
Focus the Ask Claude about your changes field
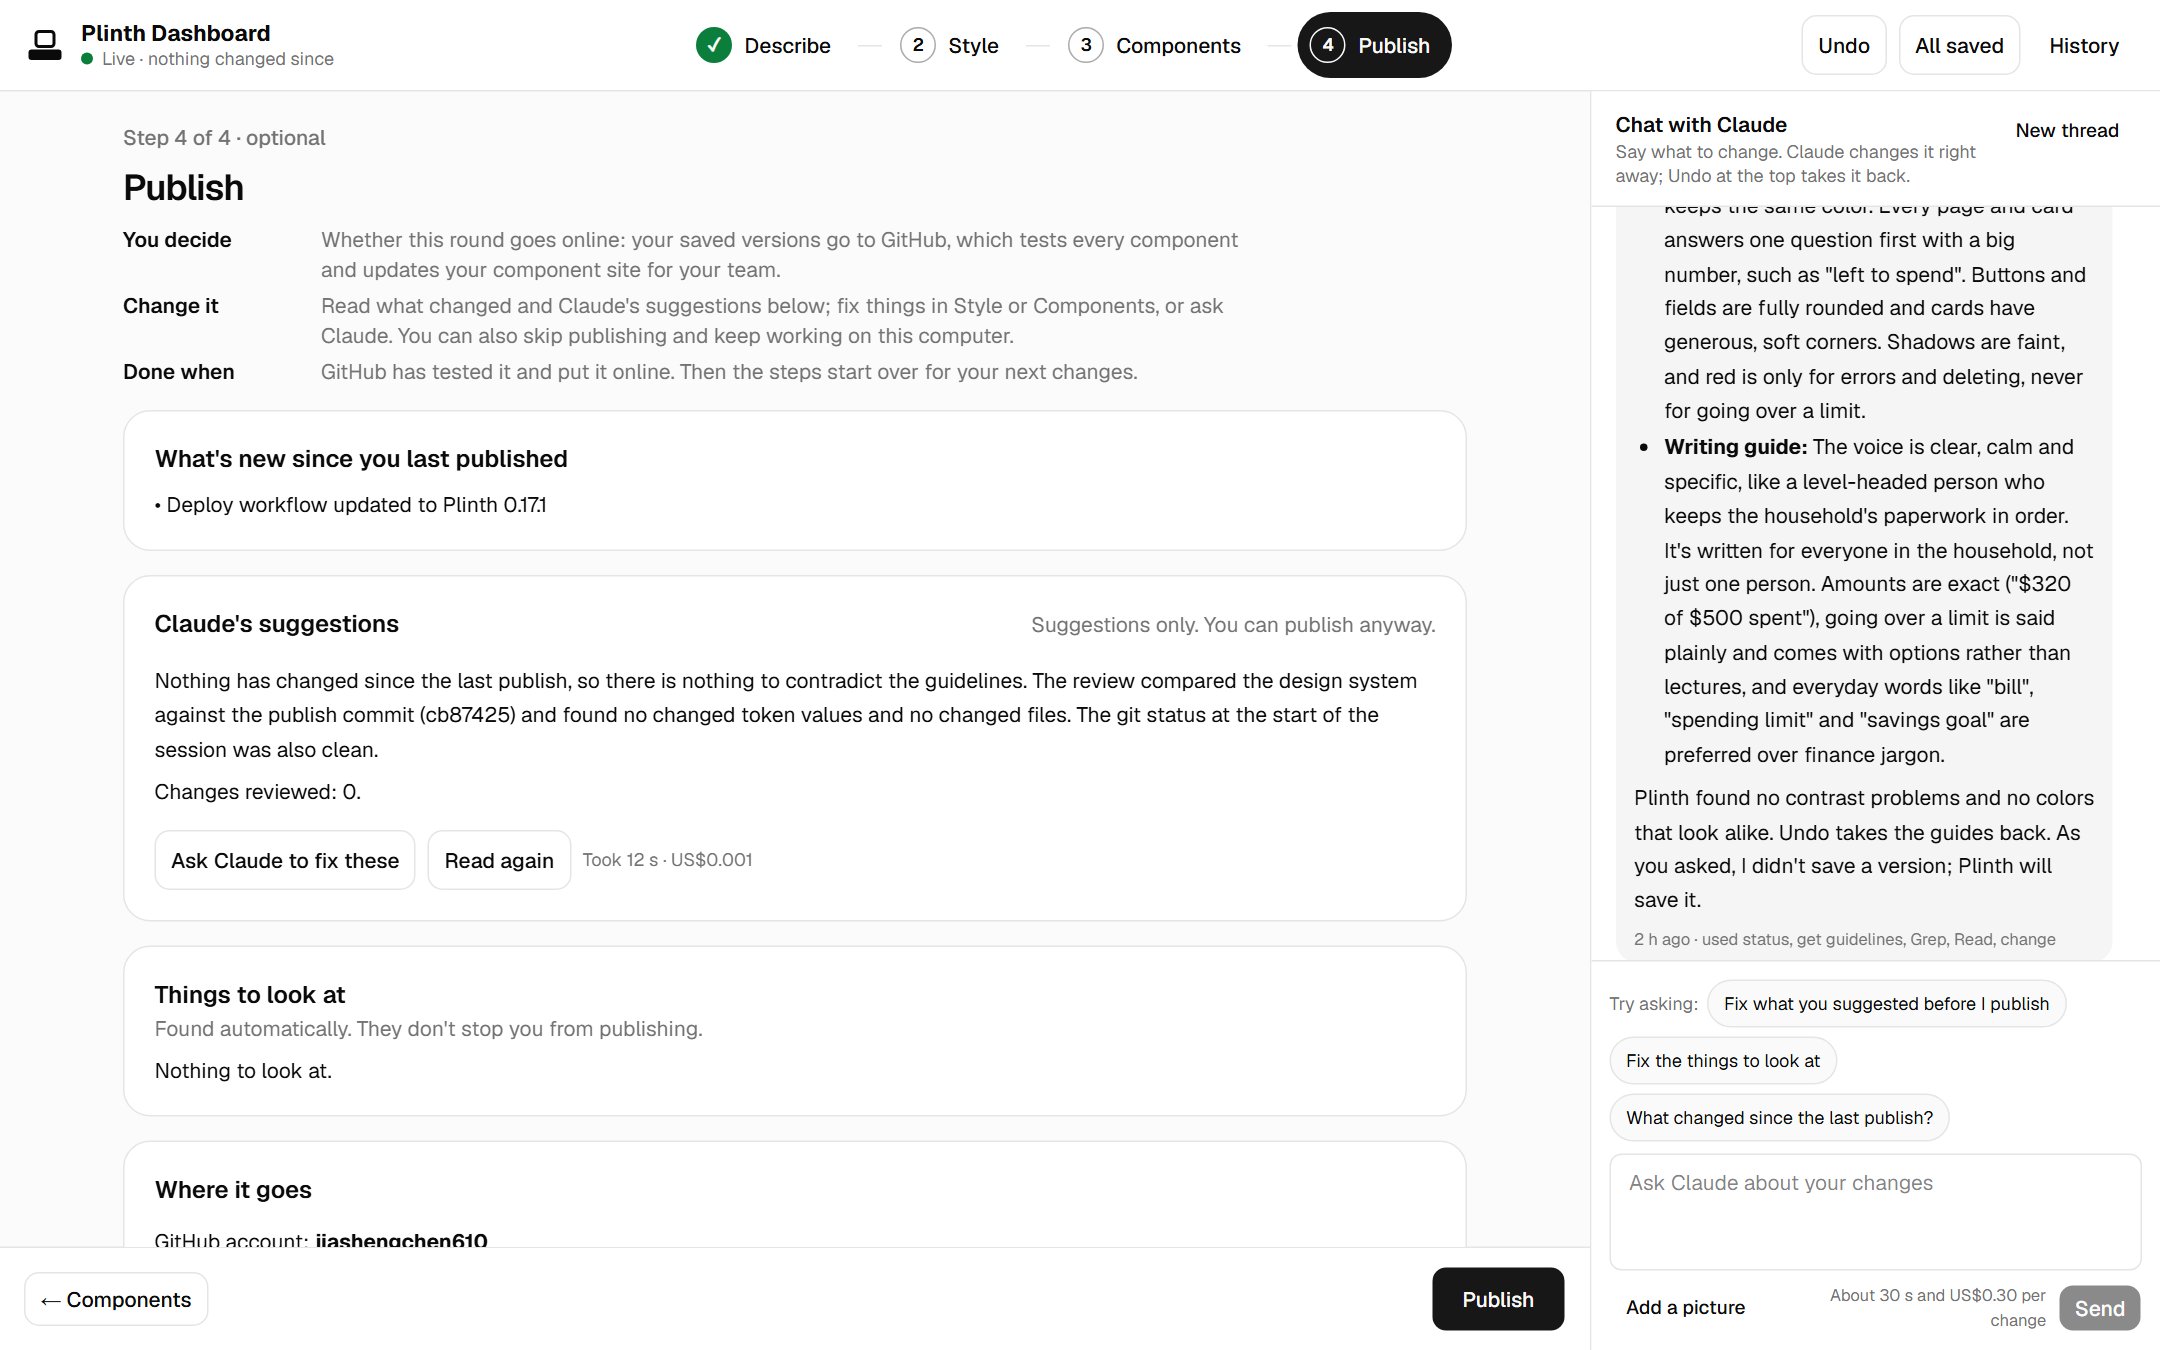tap(1875, 1211)
